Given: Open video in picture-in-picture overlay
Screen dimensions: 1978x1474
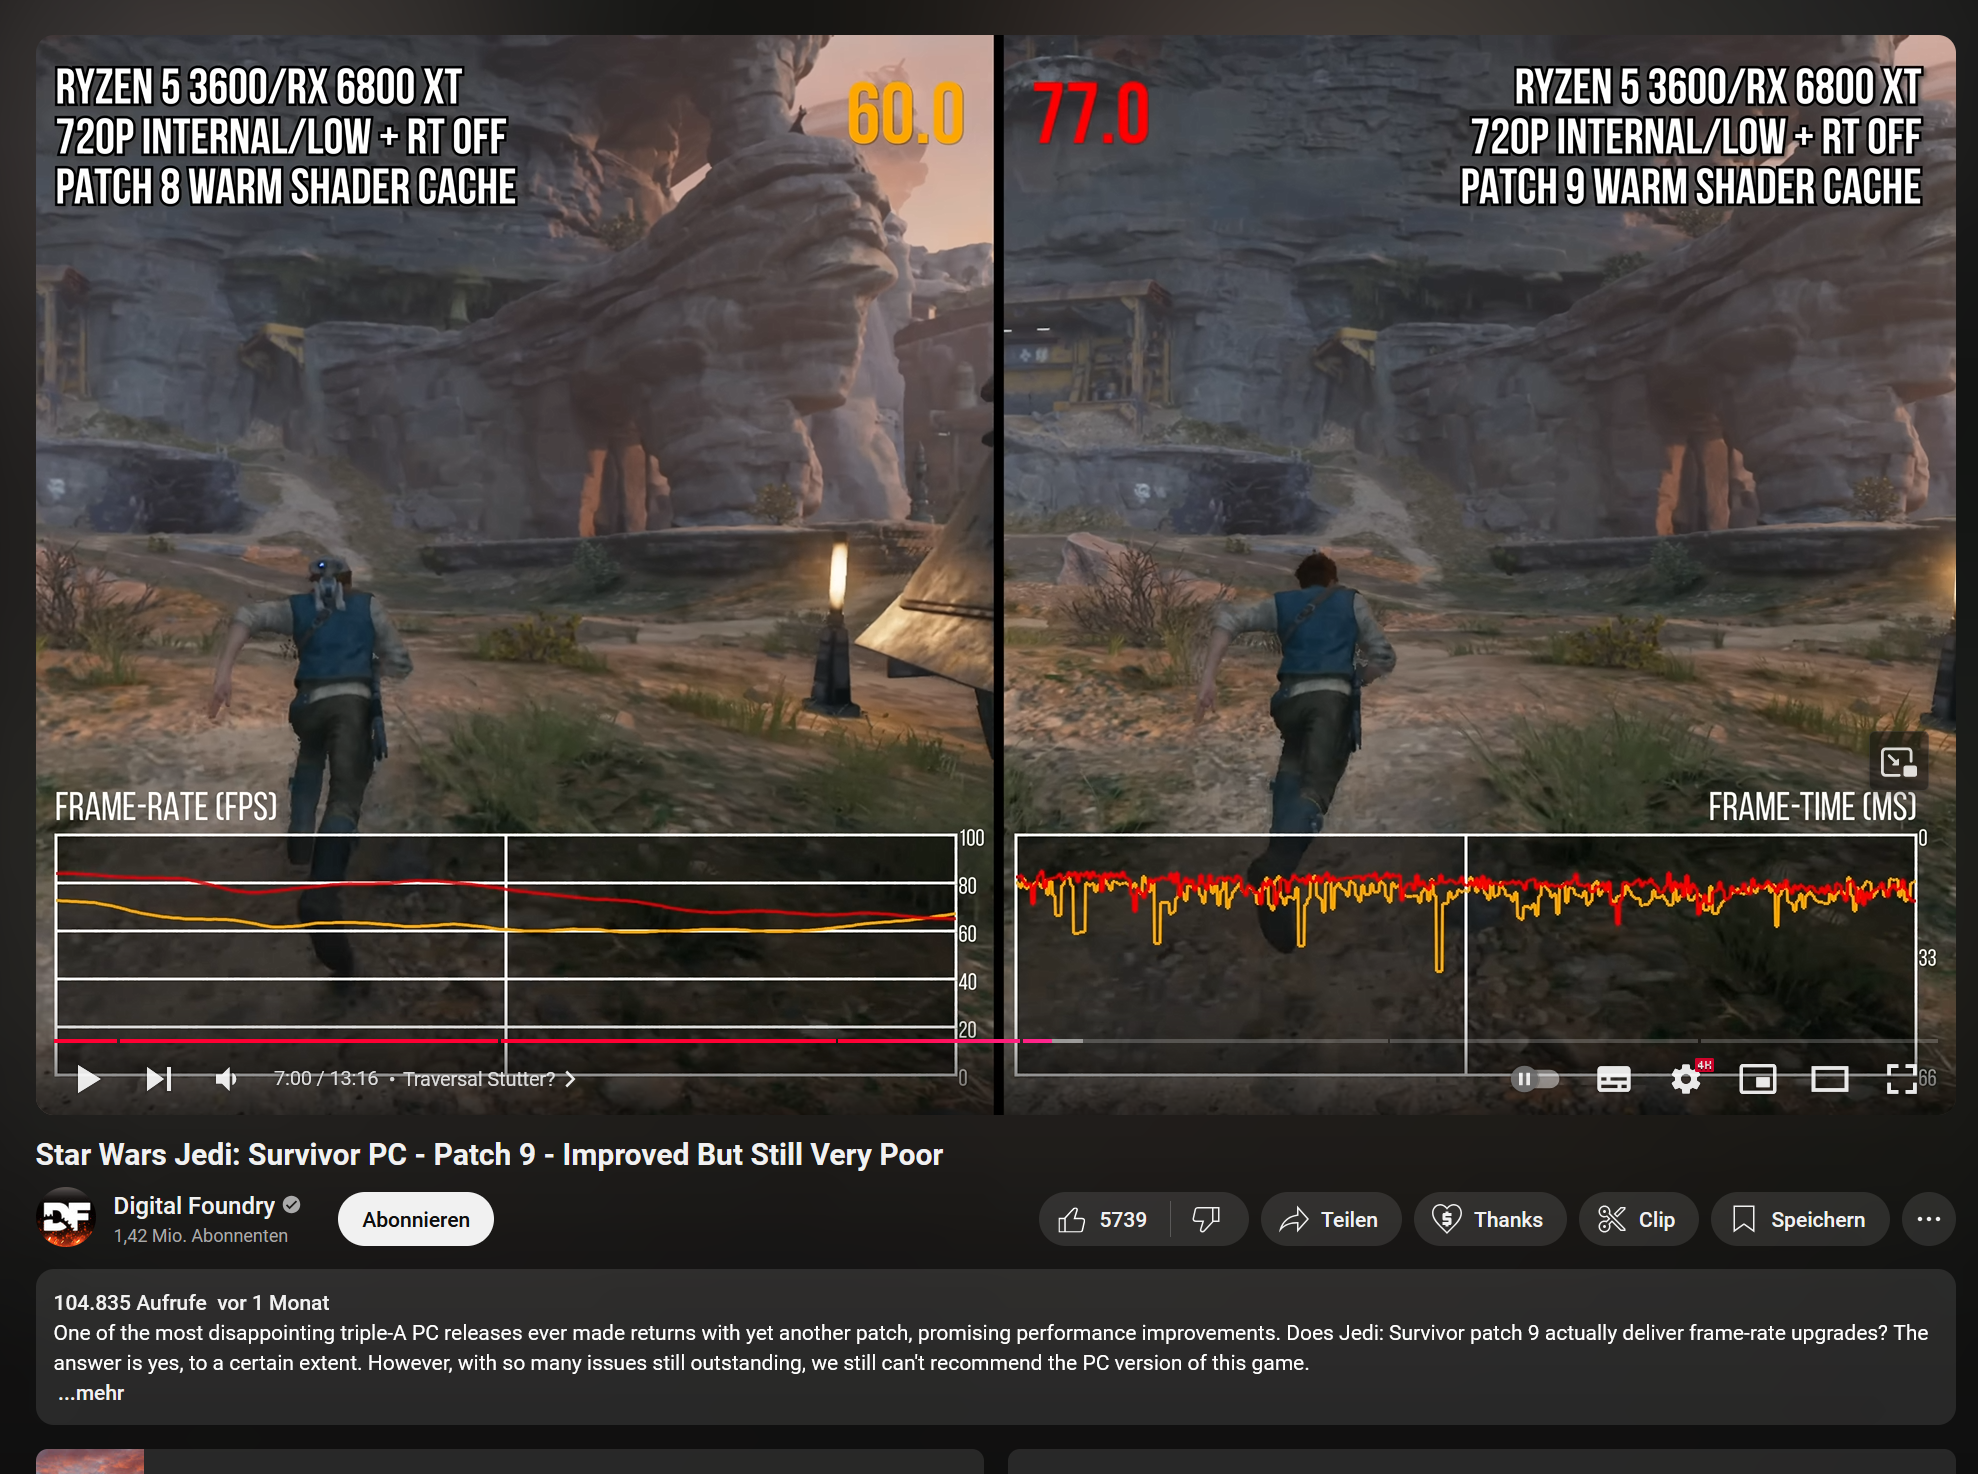Looking at the screenshot, I should click(1897, 762).
